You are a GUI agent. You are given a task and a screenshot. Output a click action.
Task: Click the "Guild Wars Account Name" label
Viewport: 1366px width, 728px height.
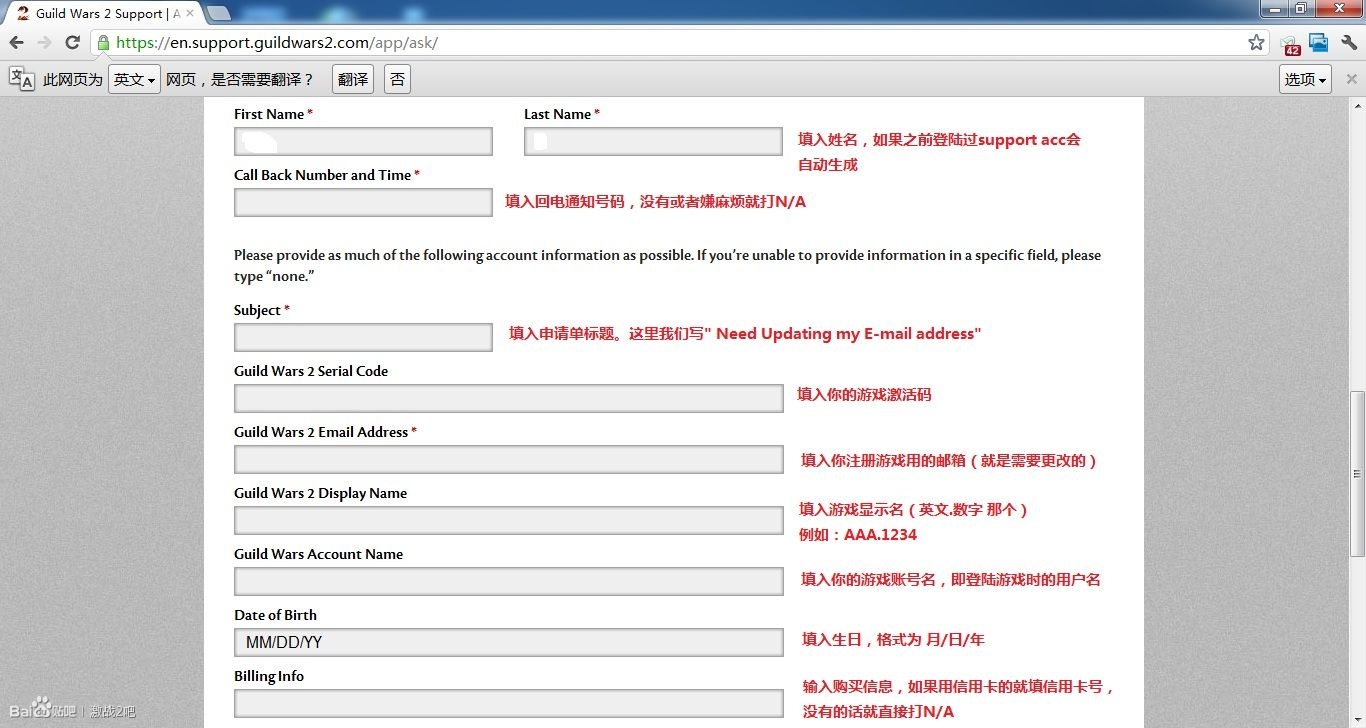[318, 554]
